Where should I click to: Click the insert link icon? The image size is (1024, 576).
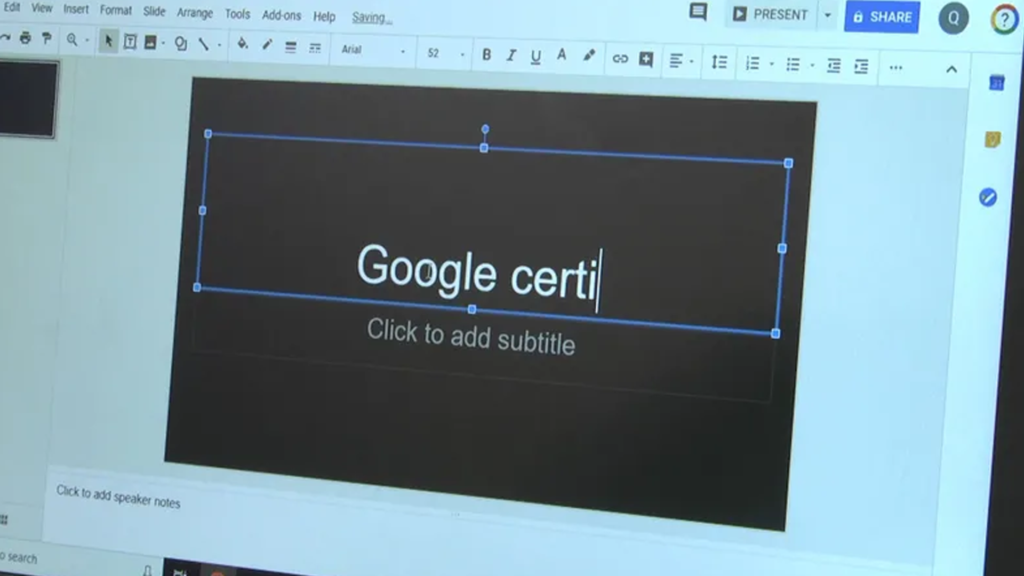click(x=620, y=59)
